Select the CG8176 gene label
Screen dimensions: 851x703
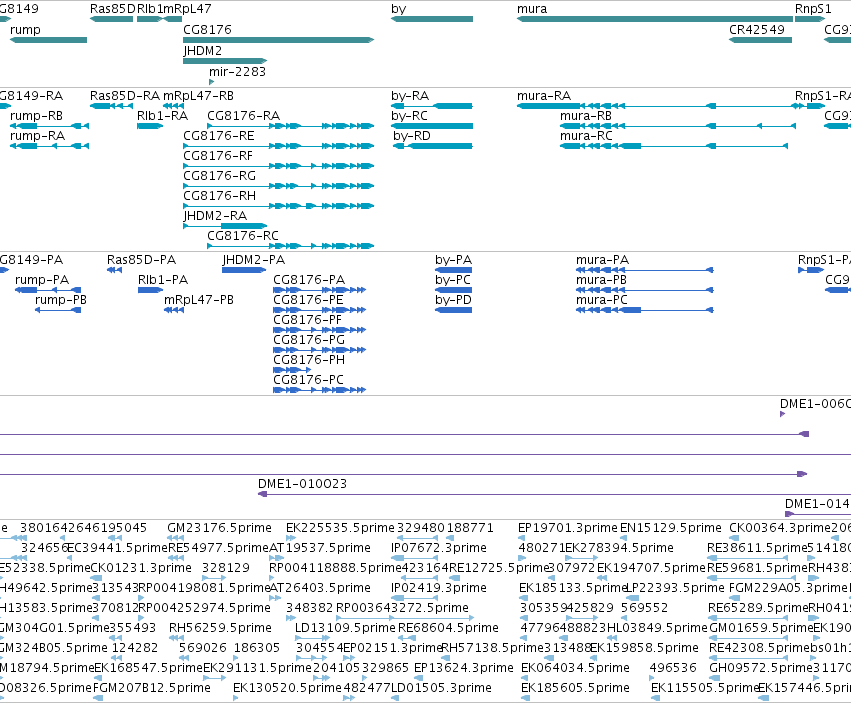[x=207, y=30]
